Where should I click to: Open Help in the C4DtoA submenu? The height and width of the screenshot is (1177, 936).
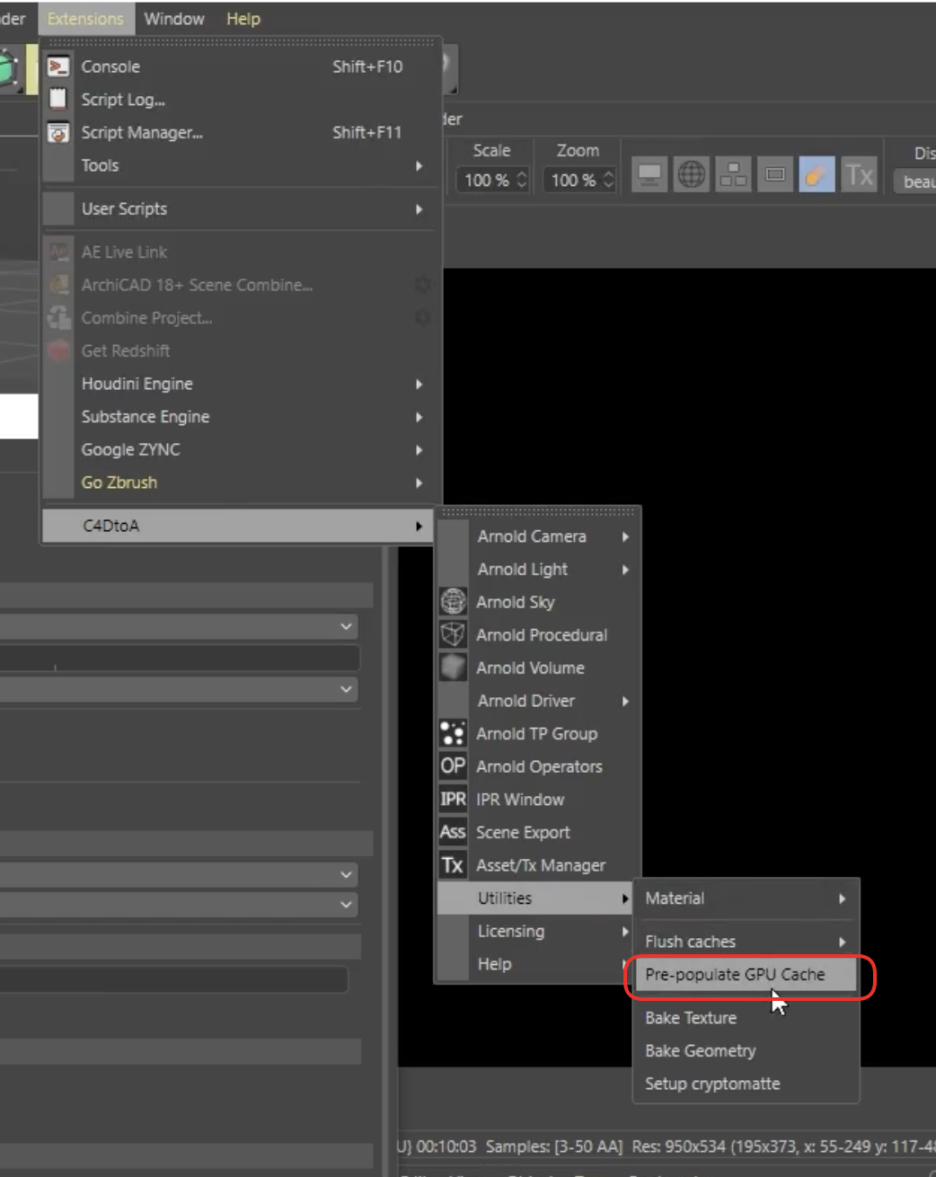(x=537, y=965)
